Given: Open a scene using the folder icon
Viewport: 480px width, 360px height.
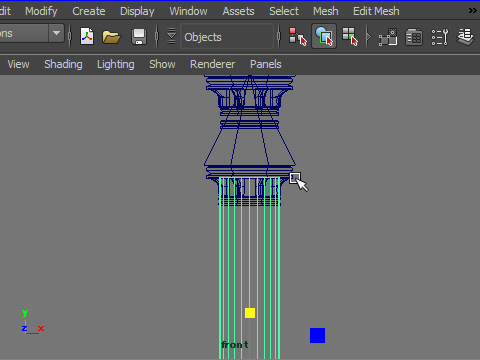Looking at the screenshot, I should coord(111,37).
